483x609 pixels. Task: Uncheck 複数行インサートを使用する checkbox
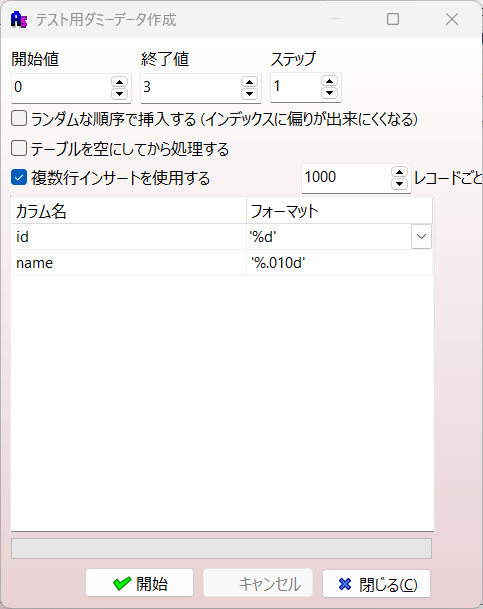click(x=19, y=177)
